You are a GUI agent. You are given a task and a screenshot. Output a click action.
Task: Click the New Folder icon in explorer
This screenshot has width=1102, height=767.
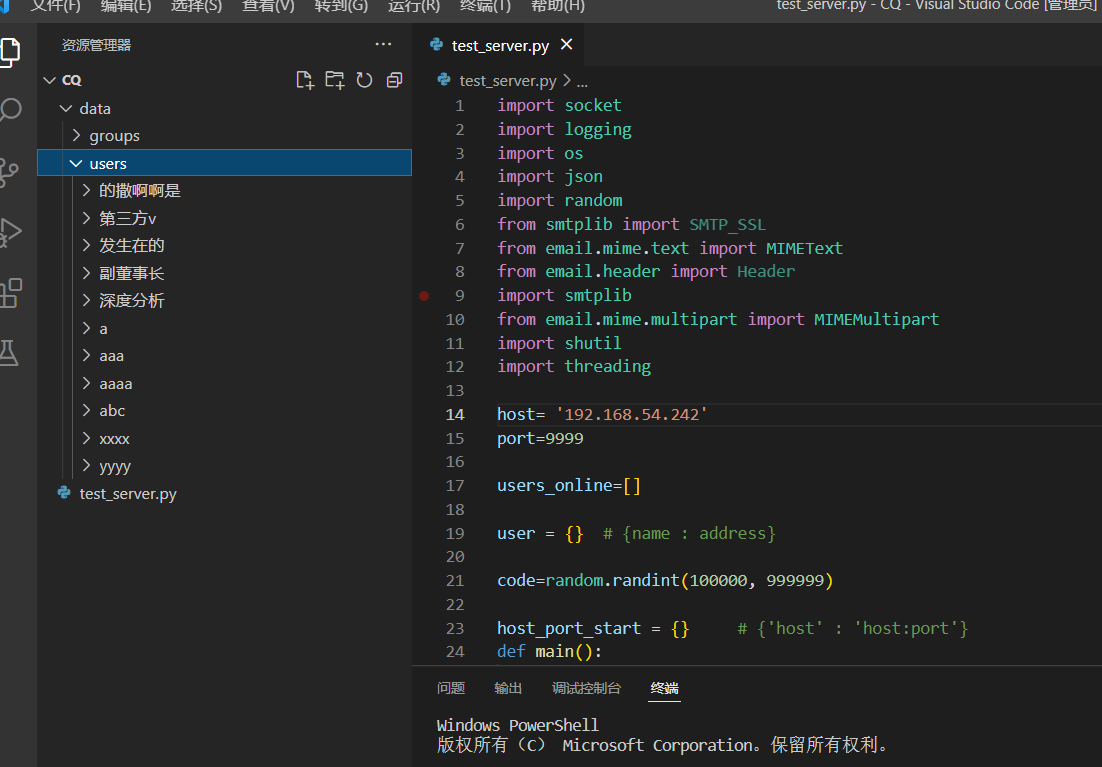point(335,80)
